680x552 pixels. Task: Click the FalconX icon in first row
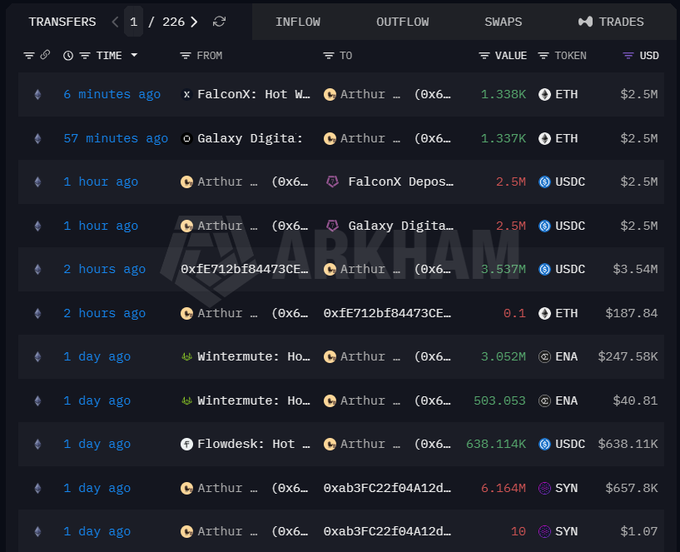[x=186, y=95]
